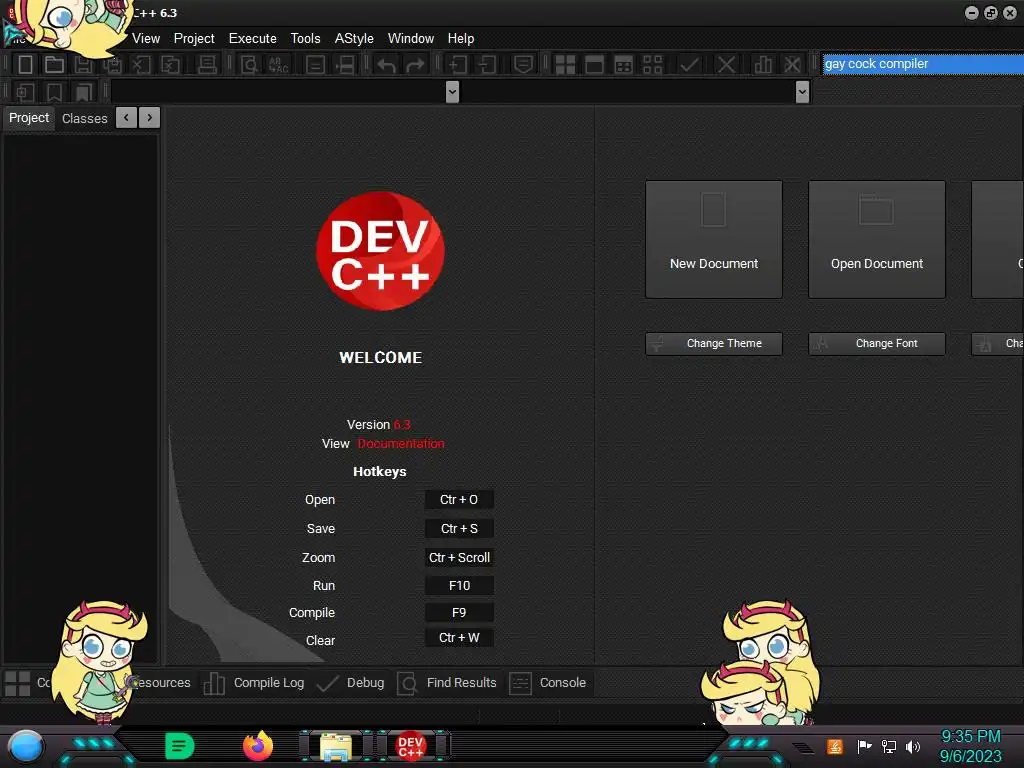The width and height of the screenshot is (1024, 768).
Task: Click the Toggle Bookmarks toolbar icon
Action: (x=54, y=92)
